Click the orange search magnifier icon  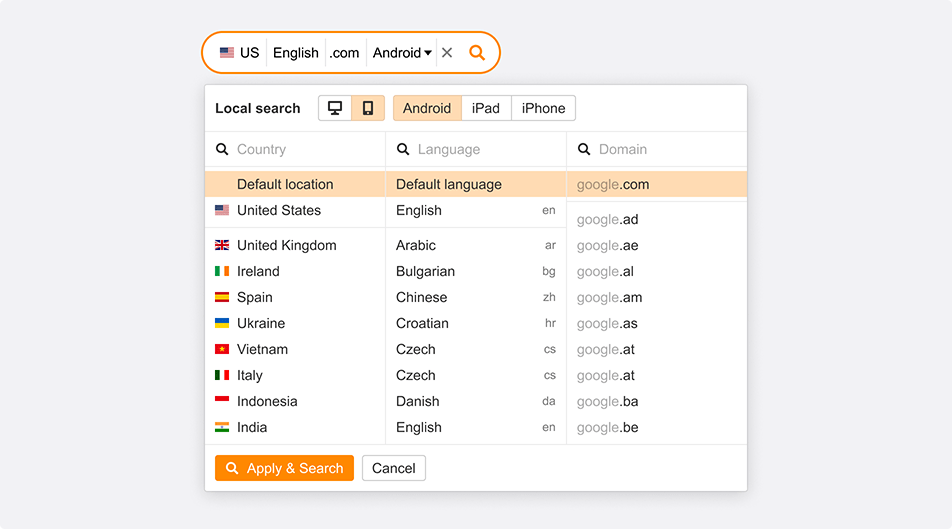(x=477, y=53)
